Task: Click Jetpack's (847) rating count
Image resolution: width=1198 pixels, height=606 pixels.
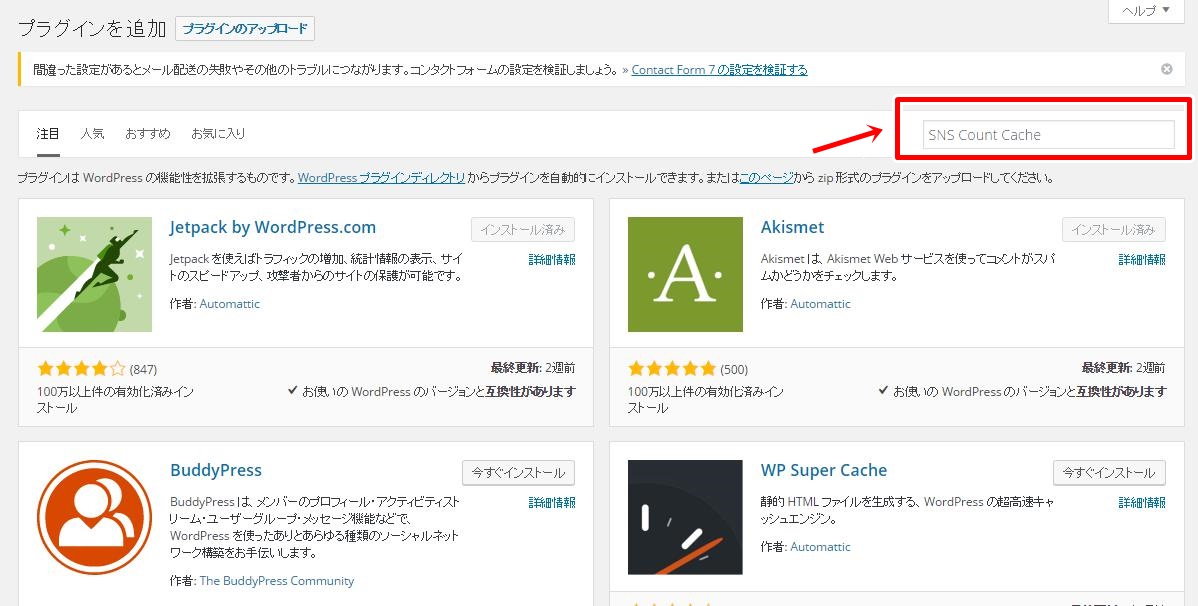Action: pos(144,370)
